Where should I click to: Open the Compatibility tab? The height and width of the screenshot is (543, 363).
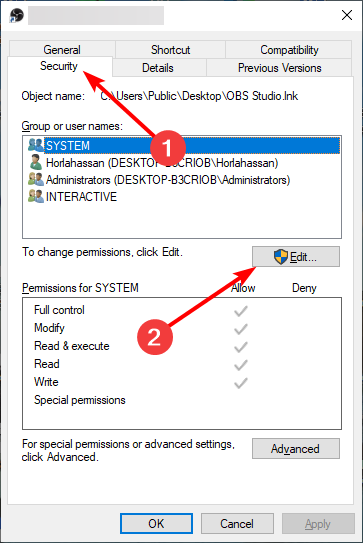click(289, 50)
